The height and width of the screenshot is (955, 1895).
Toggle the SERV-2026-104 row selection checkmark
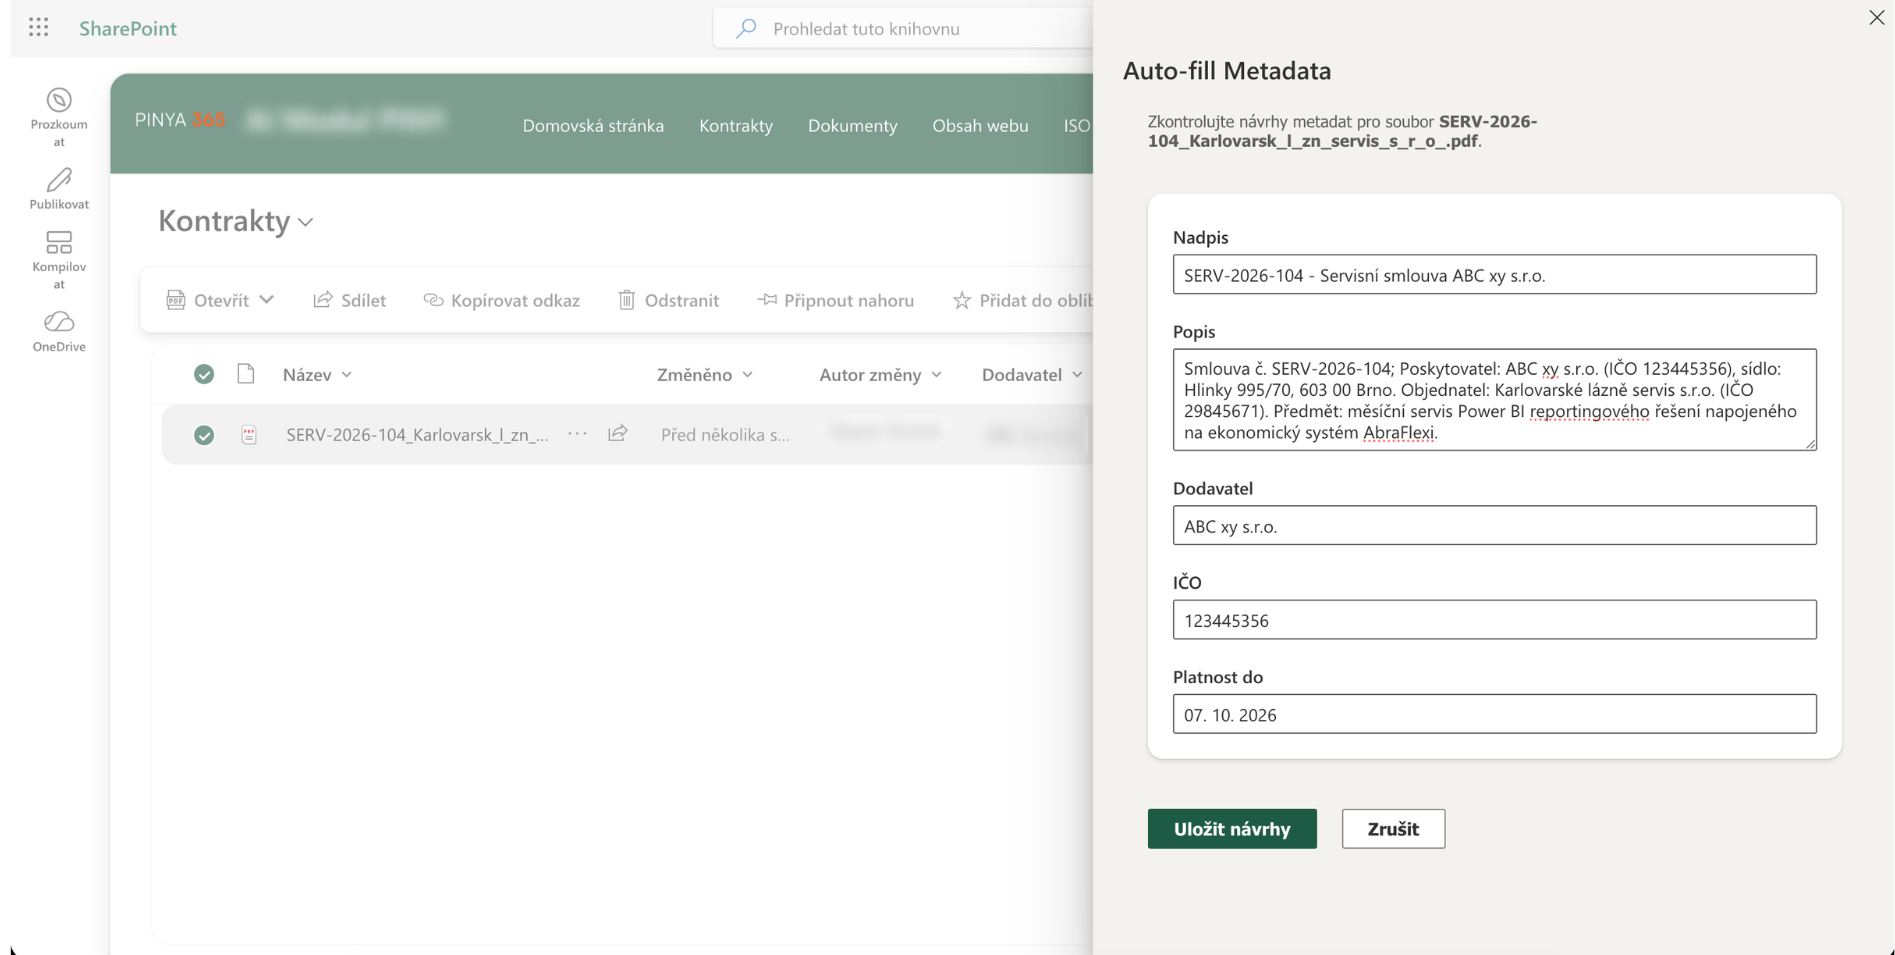click(x=204, y=435)
